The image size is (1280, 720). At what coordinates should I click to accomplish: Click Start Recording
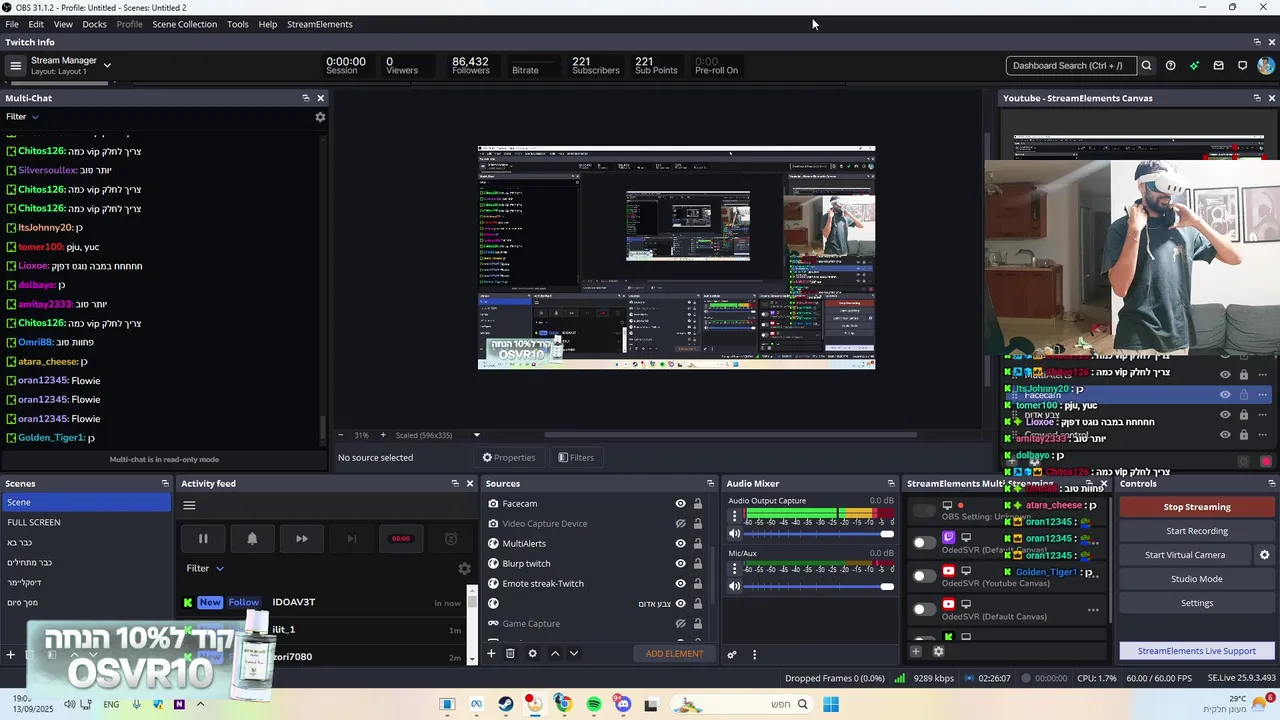point(1197,531)
